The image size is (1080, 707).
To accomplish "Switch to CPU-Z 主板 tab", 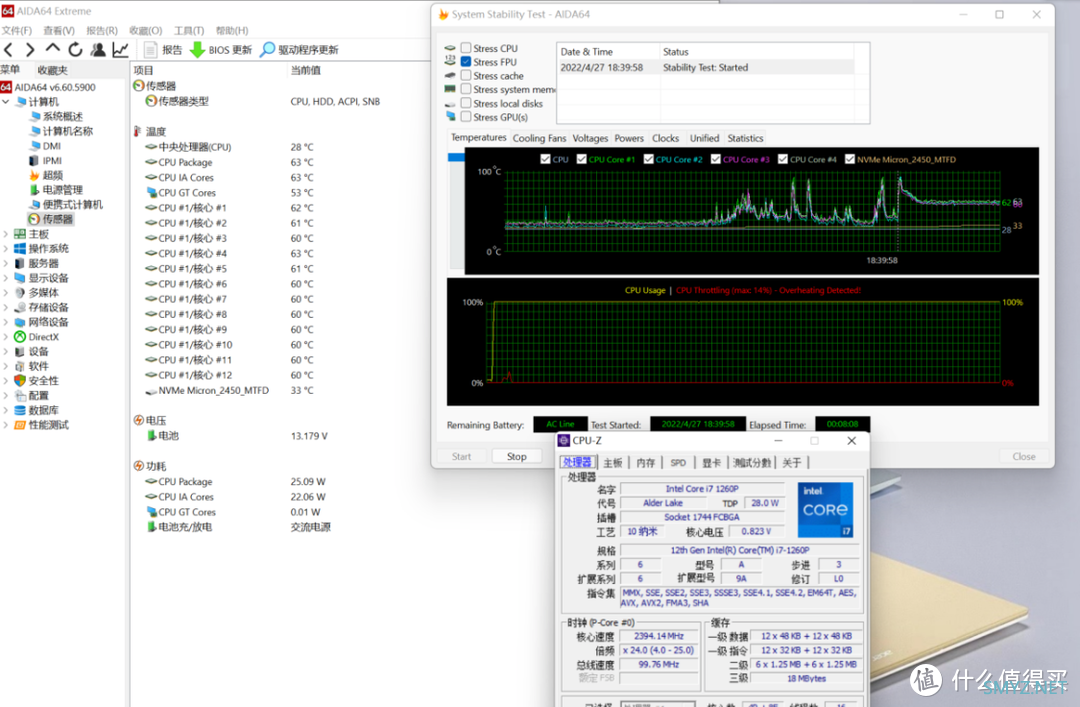I will [612, 462].
